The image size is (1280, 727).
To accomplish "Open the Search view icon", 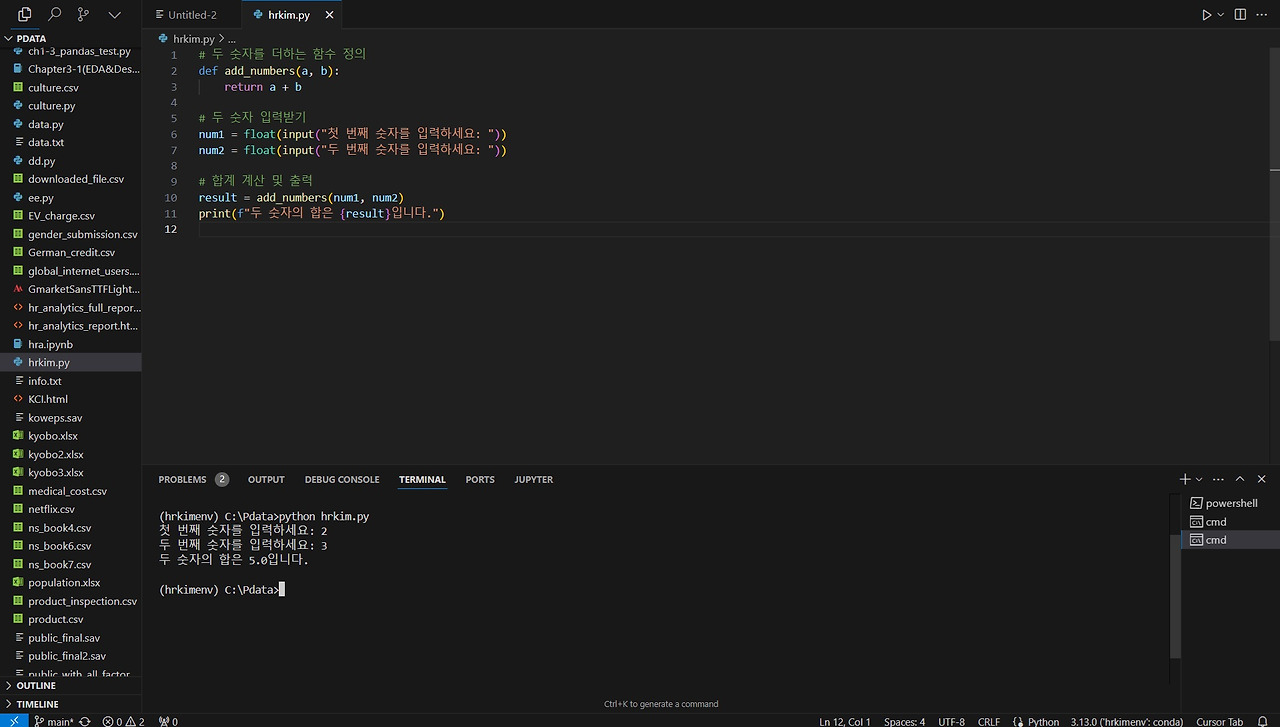I will point(55,15).
